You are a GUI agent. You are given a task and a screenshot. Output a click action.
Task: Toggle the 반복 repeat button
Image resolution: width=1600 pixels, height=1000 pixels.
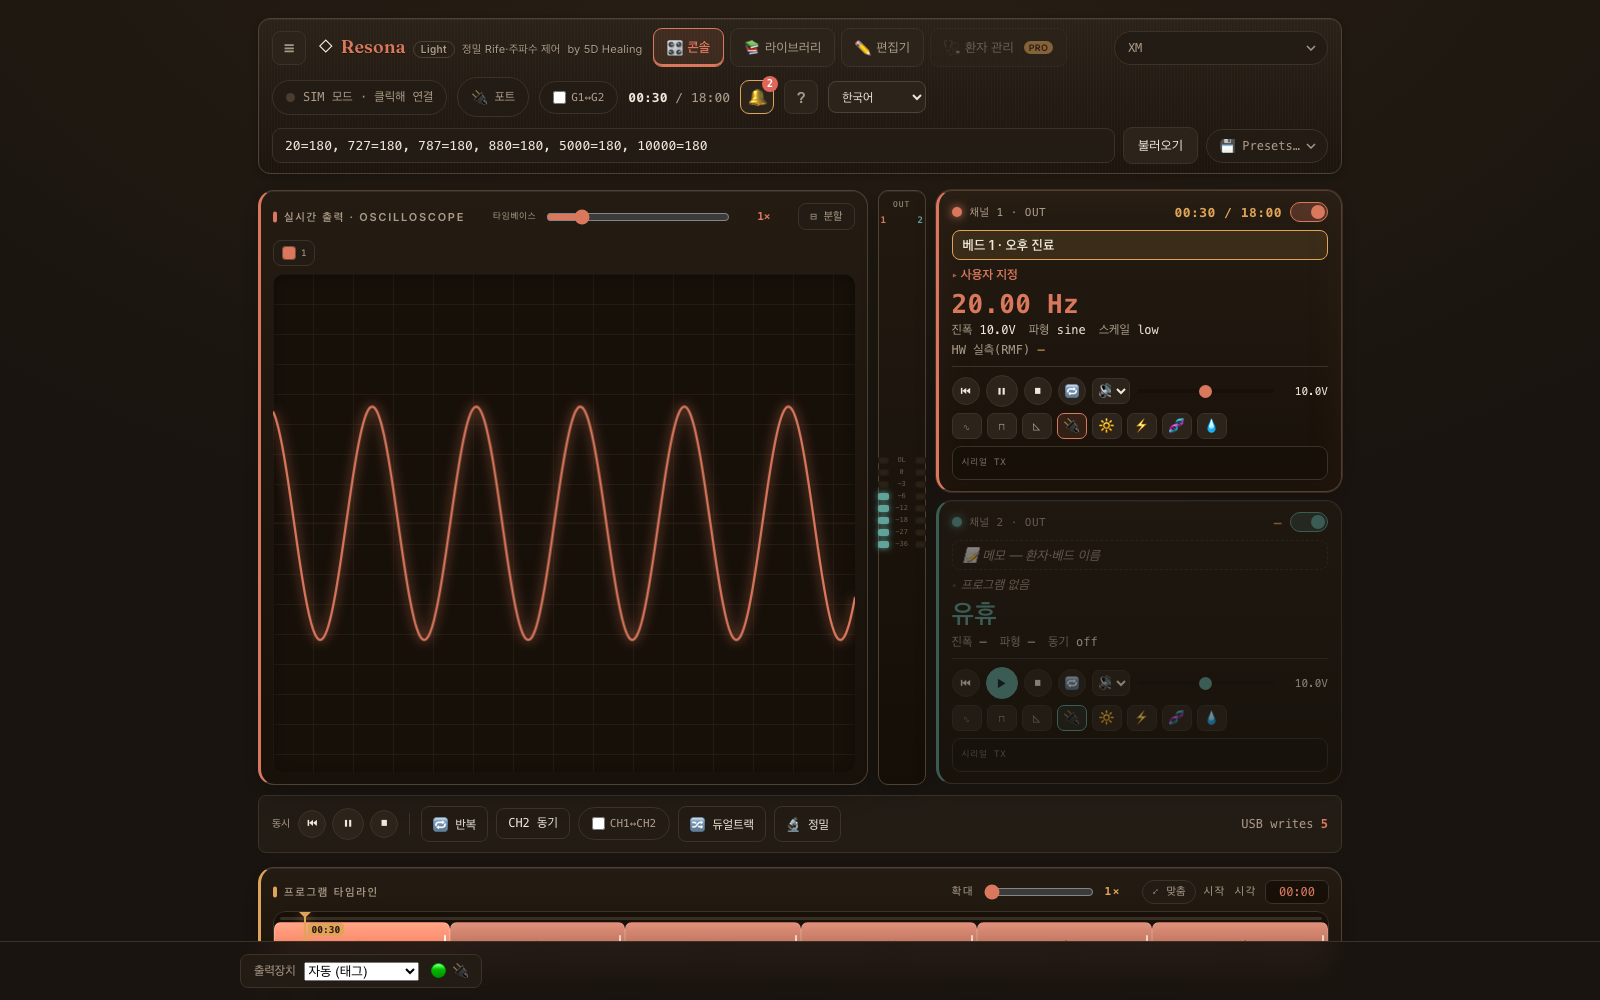pyautogui.click(x=455, y=824)
